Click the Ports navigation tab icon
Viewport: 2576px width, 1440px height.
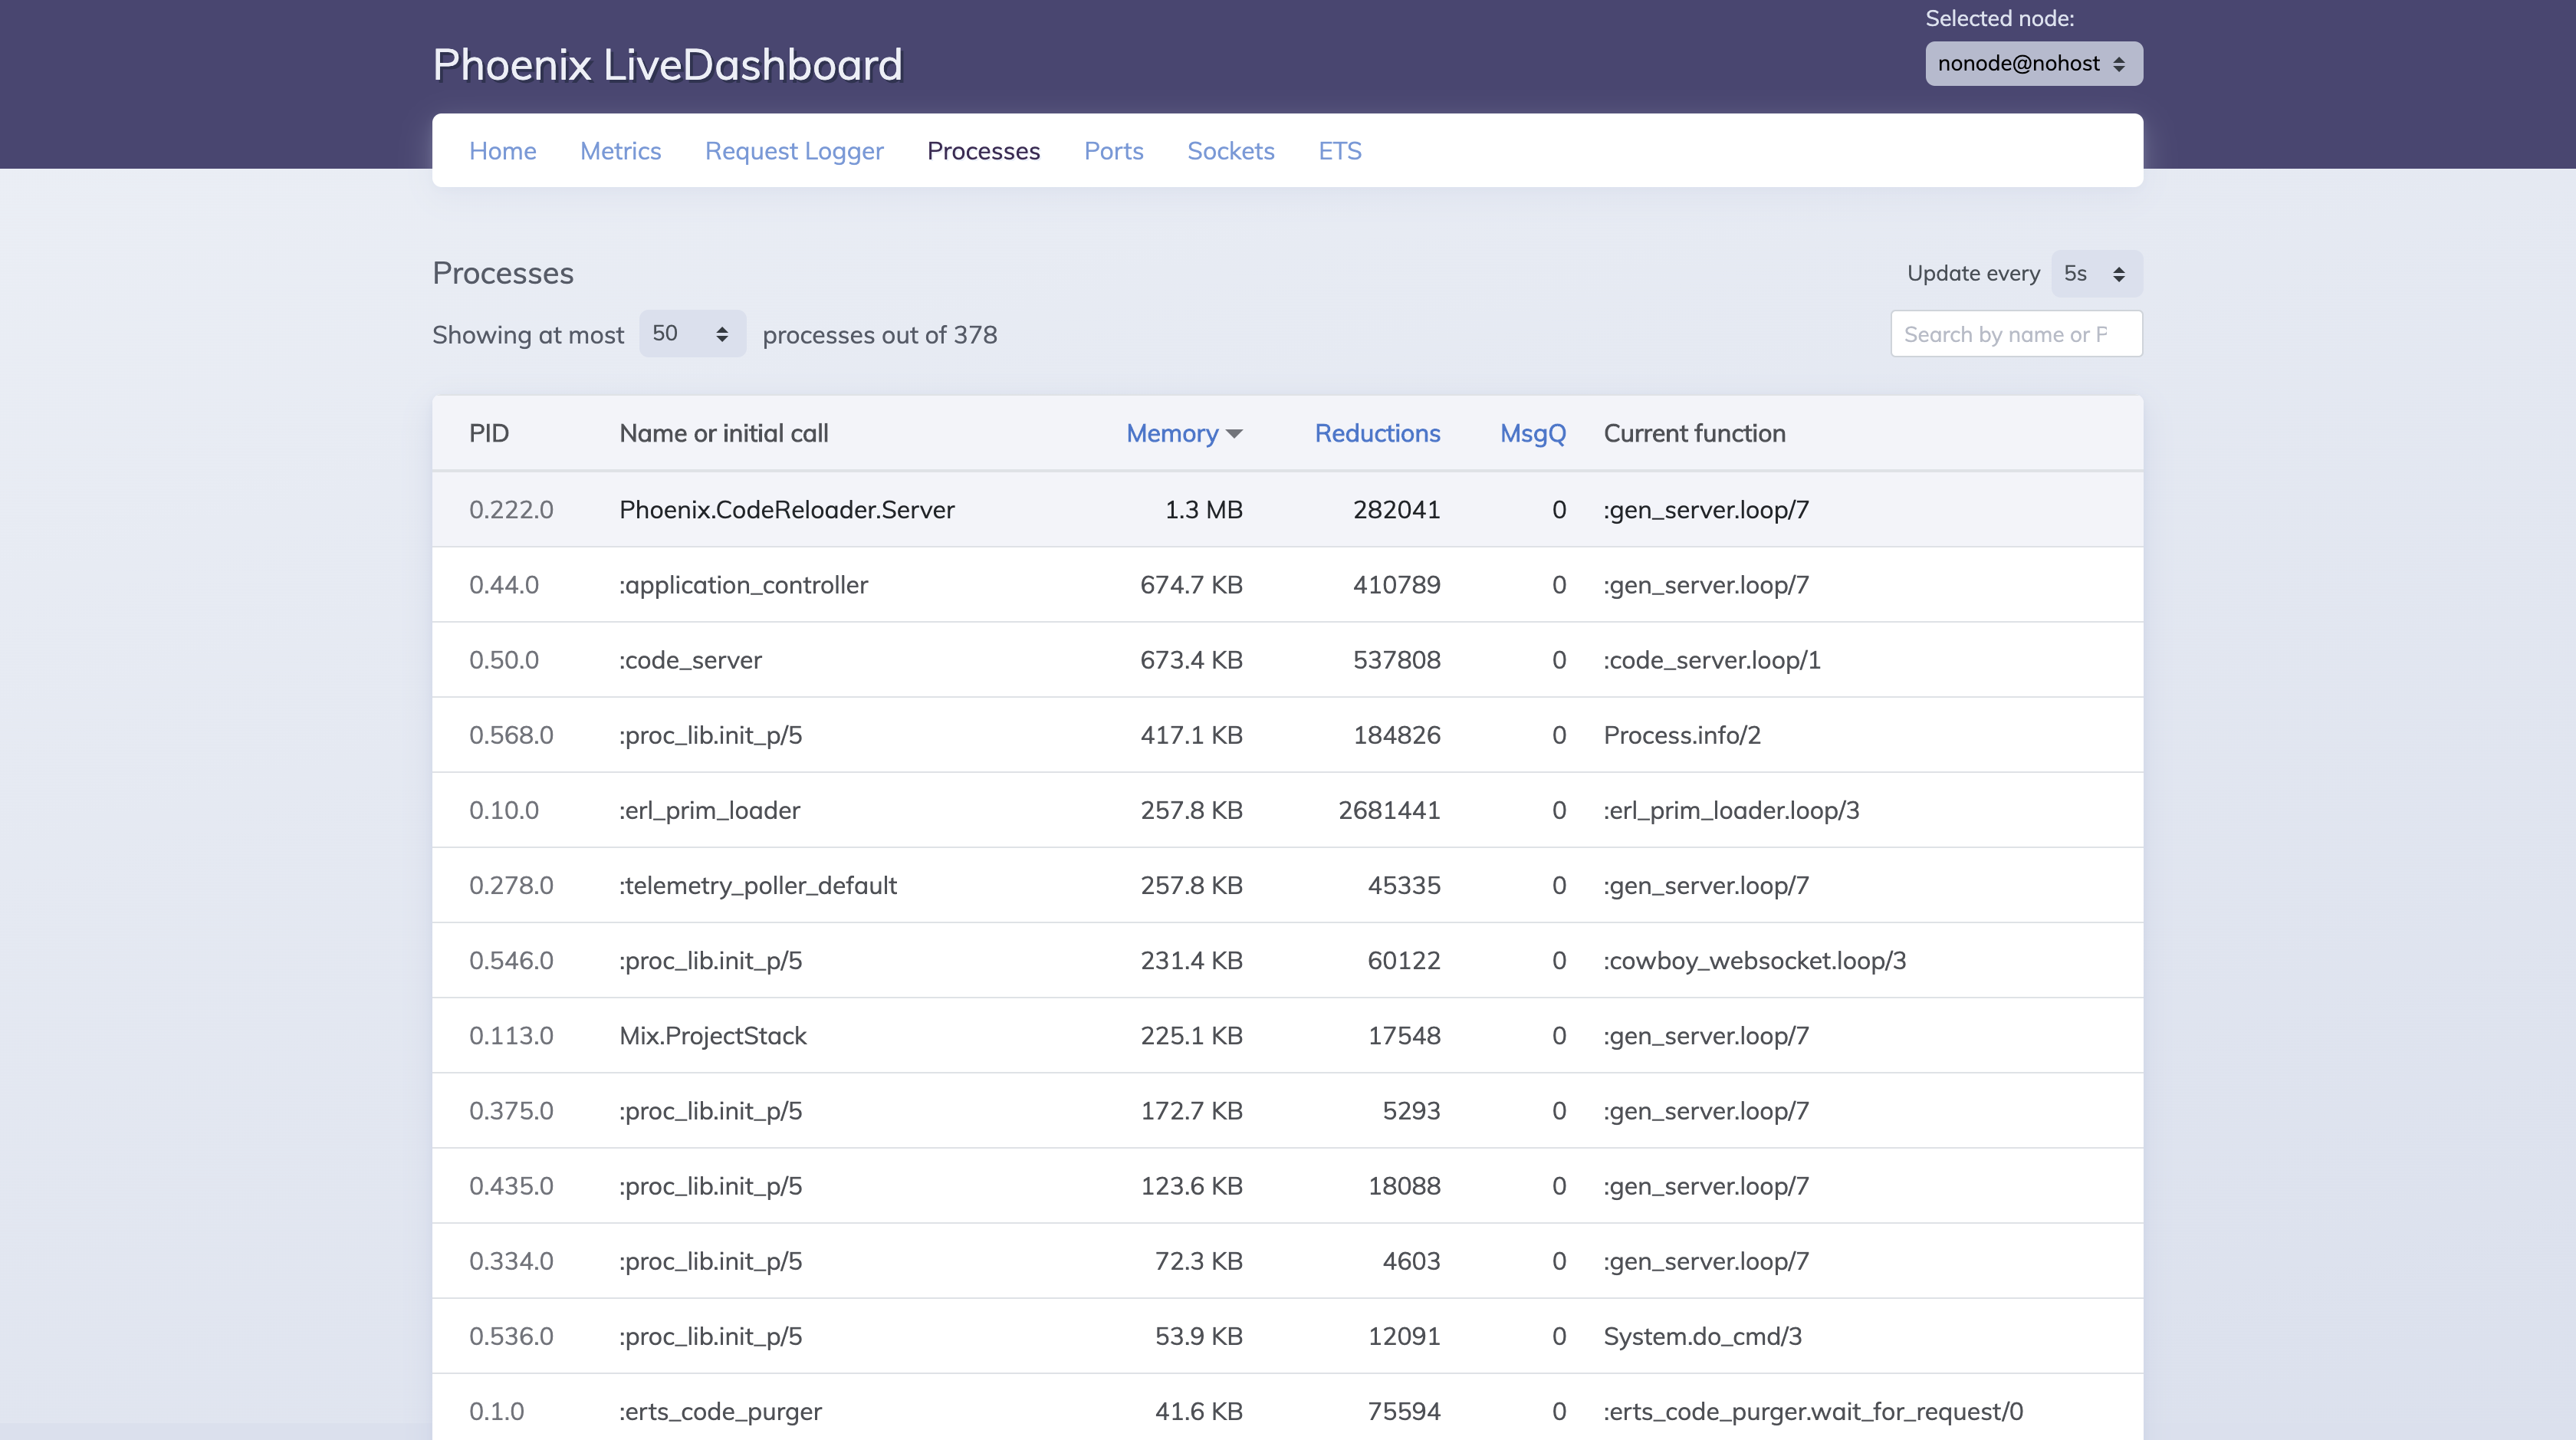click(1113, 150)
